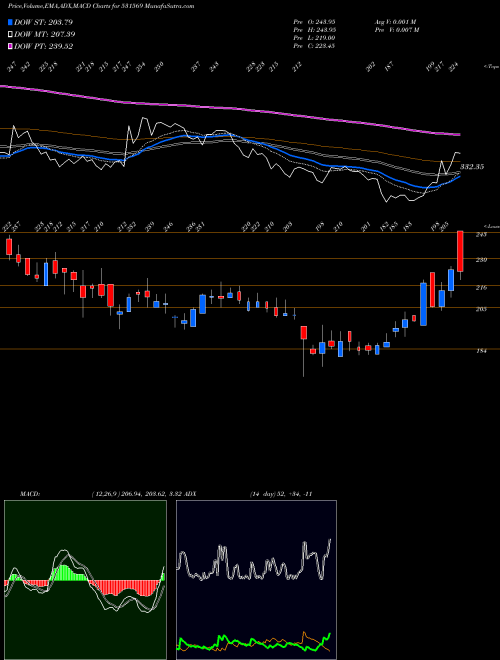This screenshot has height=660, width=500.
Task: Click the 332.35 label beside the EMA lines
Action: click(472, 167)
